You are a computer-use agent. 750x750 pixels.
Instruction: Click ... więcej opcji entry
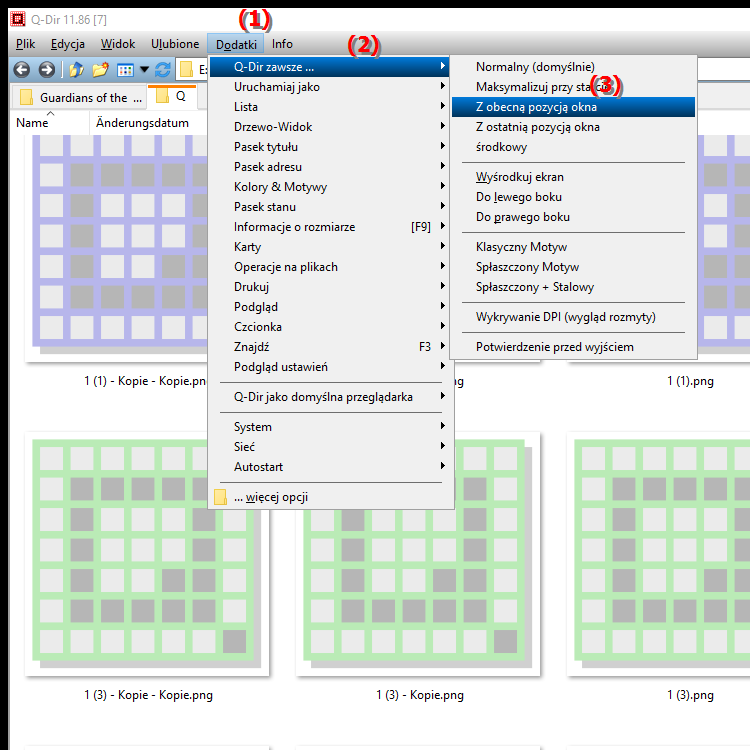pos(330,497)
